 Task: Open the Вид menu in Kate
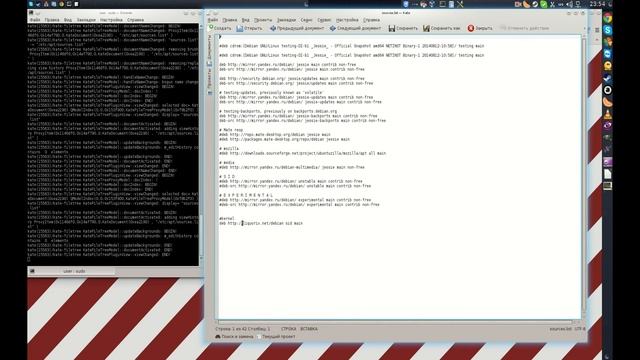pyautogui.click(x=245, y=20)
